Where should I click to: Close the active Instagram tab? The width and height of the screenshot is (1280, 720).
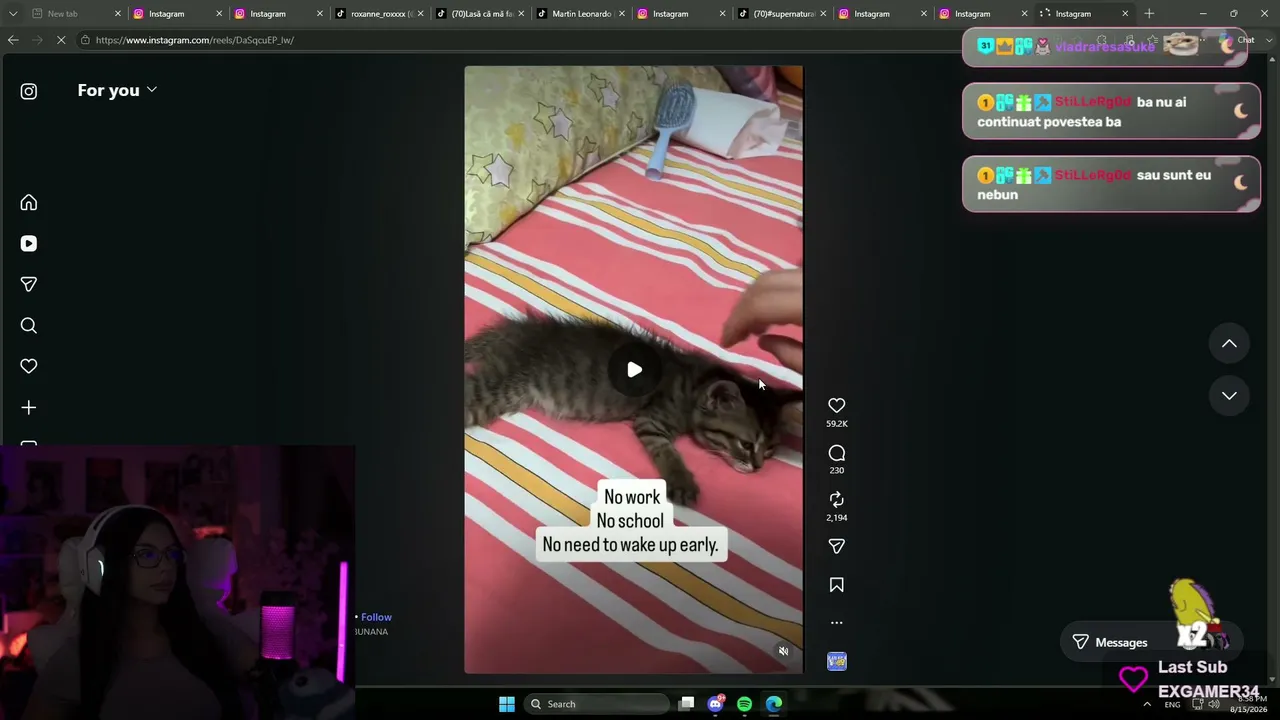[x=1125, y=14]
